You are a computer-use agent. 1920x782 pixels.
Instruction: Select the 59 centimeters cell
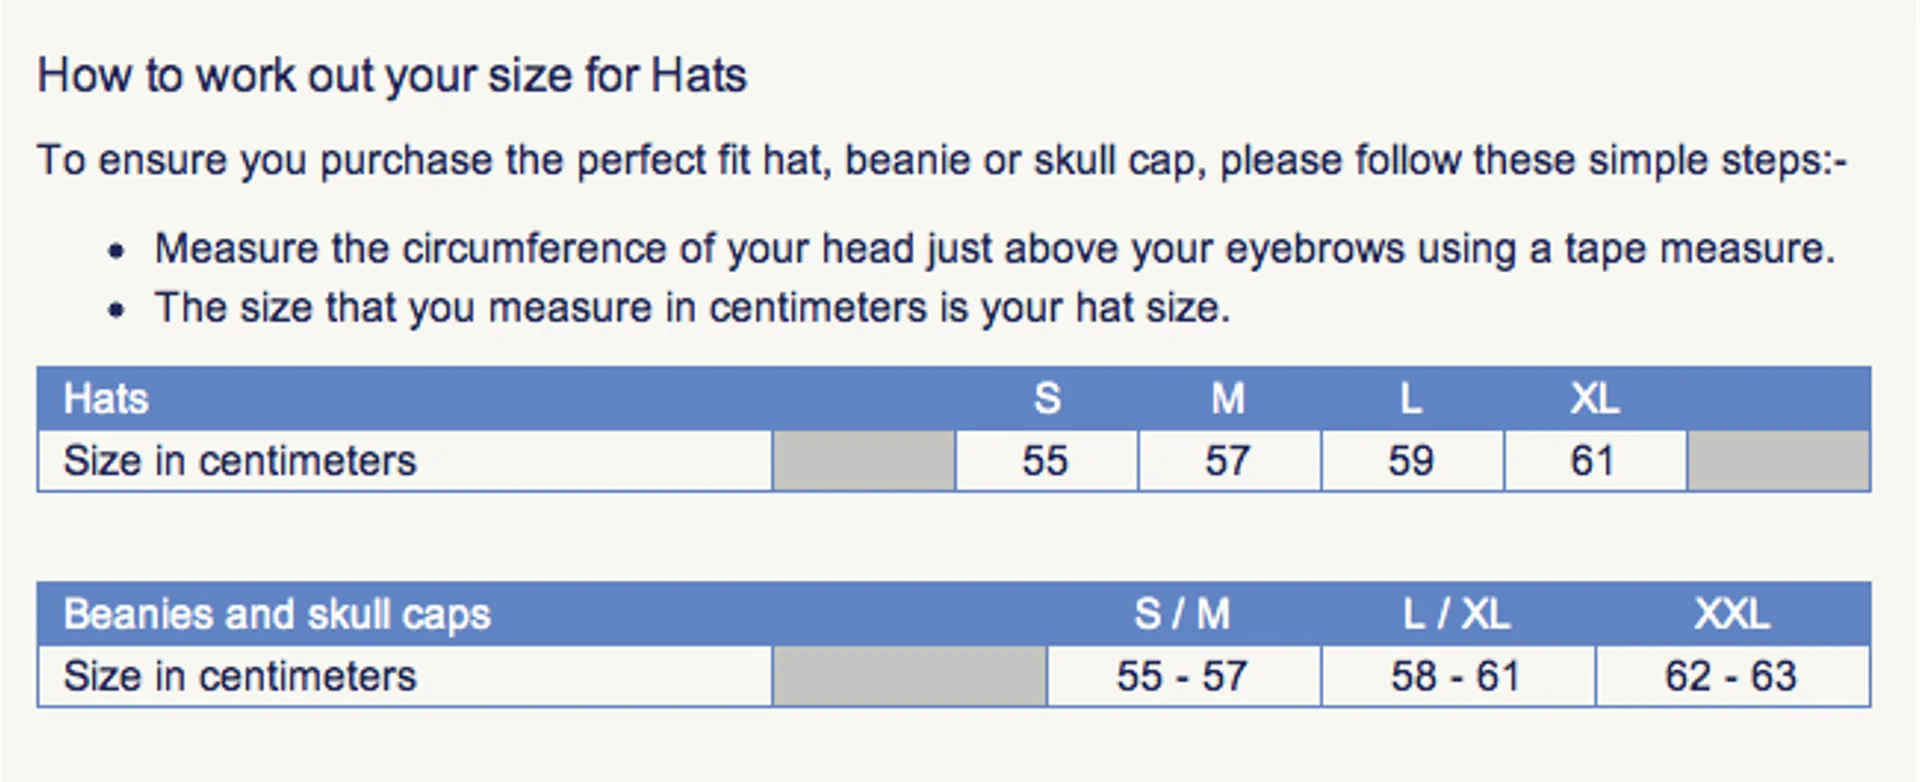click(x=1412, y=461)
